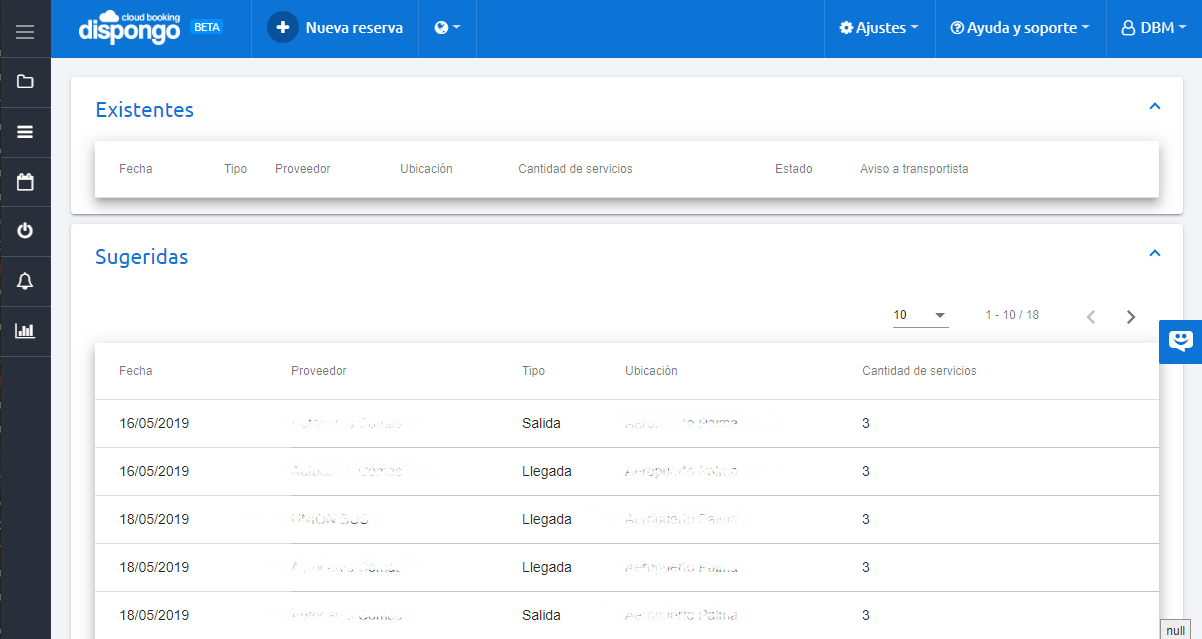Click the plus icon for Nueva reserva
Image resolution: width=1202 pixels, height=639 pixels.
(x=283, y=28)
